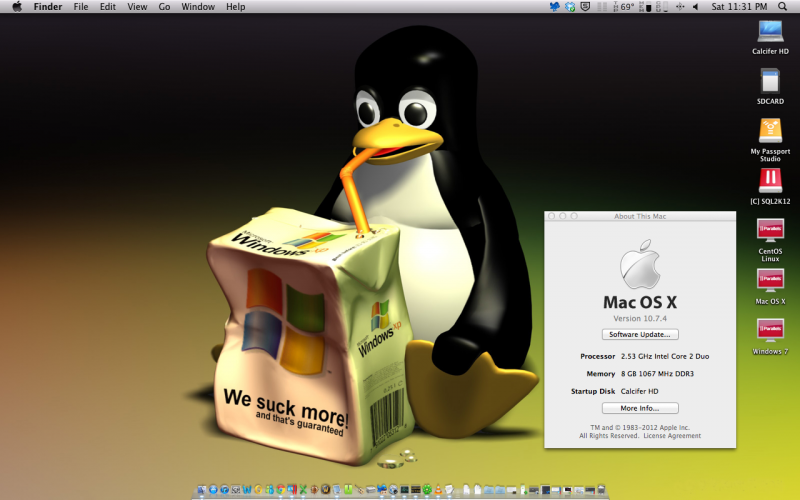Image resolution: width=800 pixels, height=500 pixels.
Task: Click the Finder icon in the Dock
Action: click(x=202, y=490)
